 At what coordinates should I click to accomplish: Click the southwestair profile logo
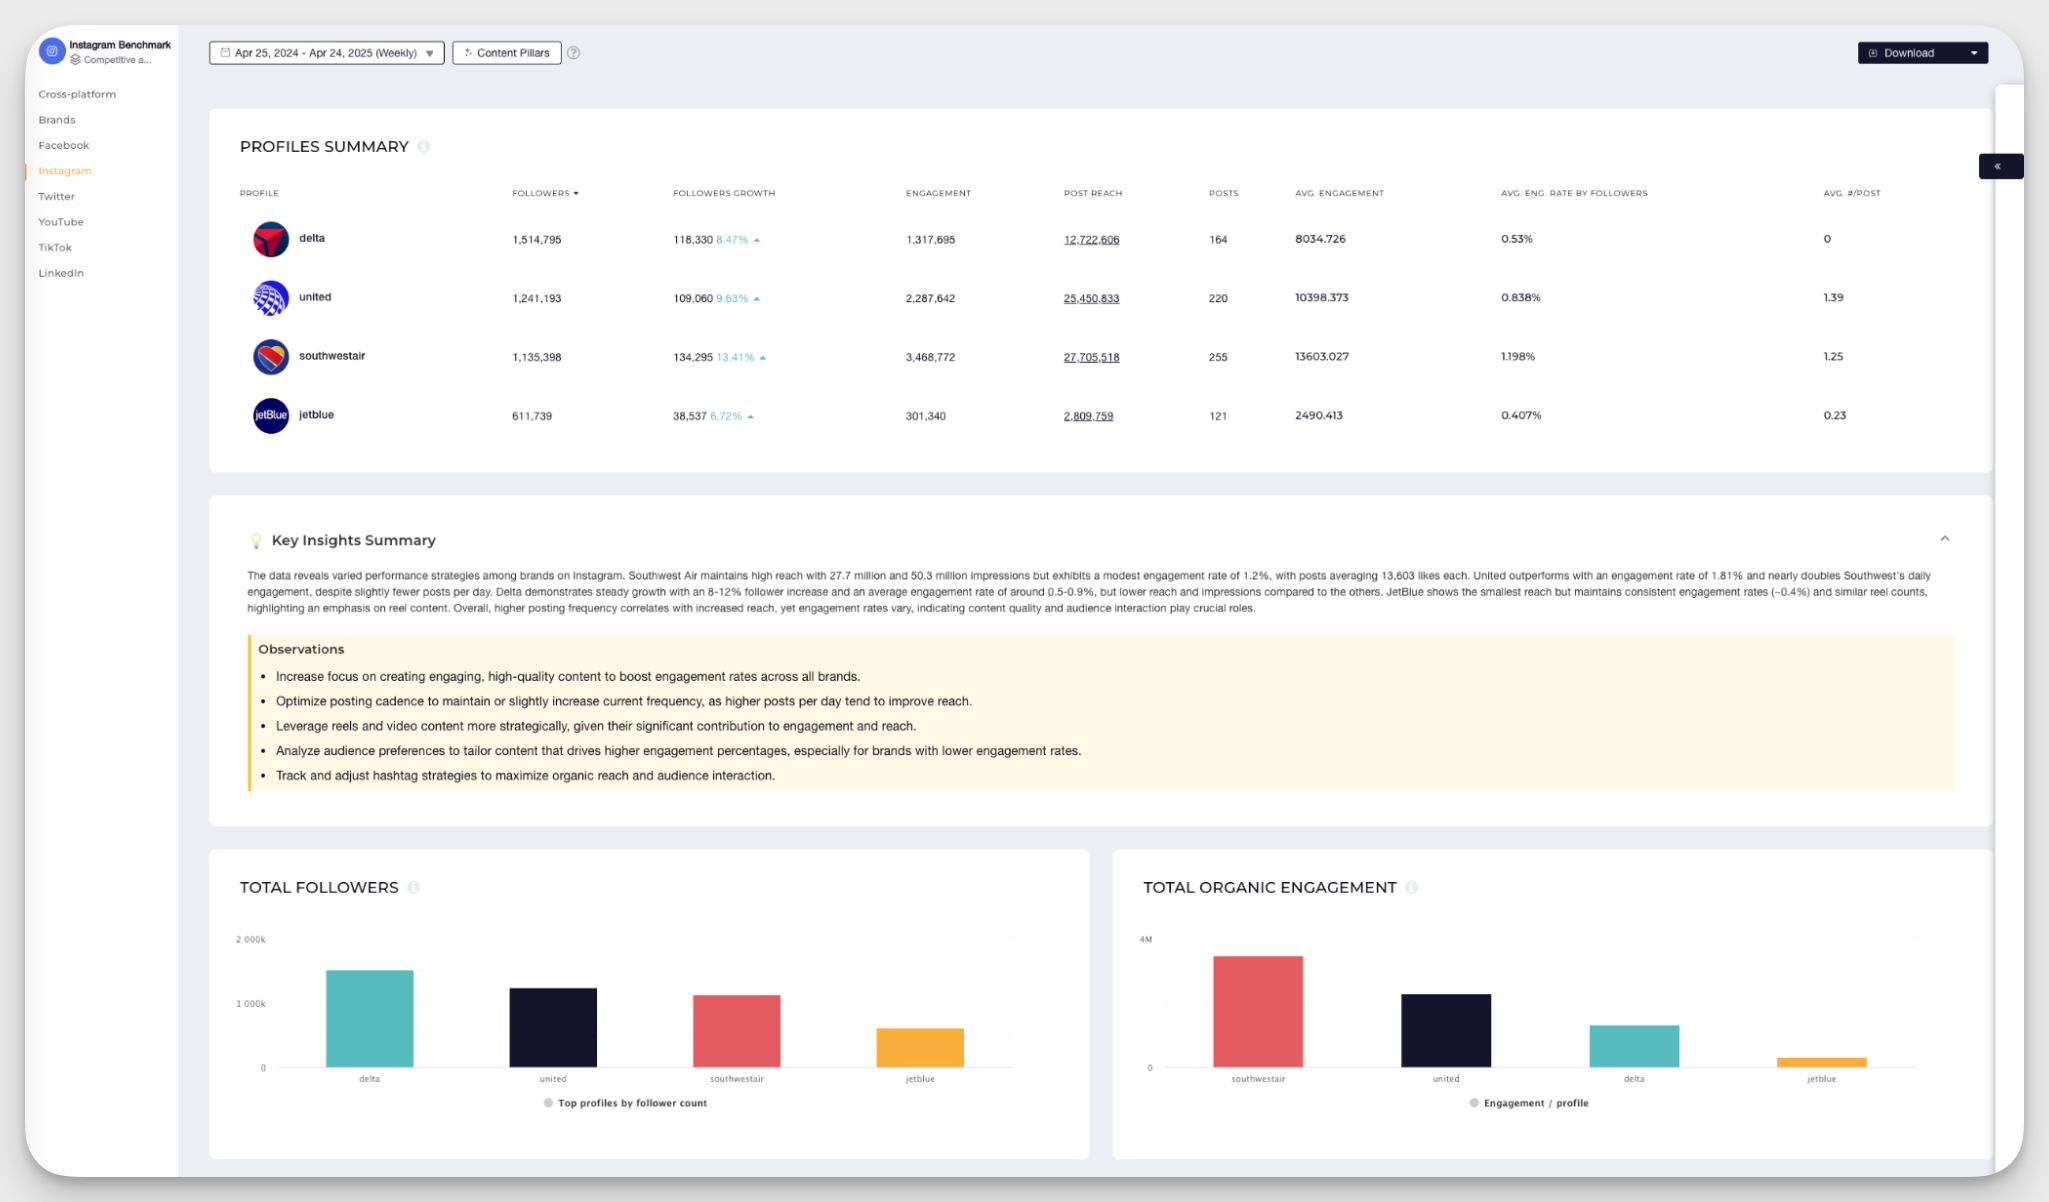point(271,357)
